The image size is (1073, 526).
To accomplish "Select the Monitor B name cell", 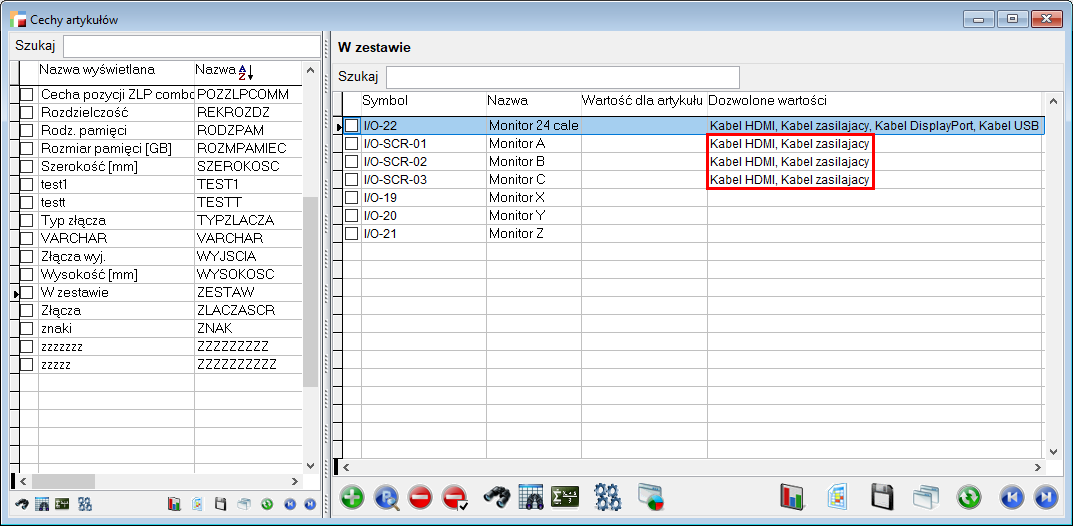I will point(533,161).
